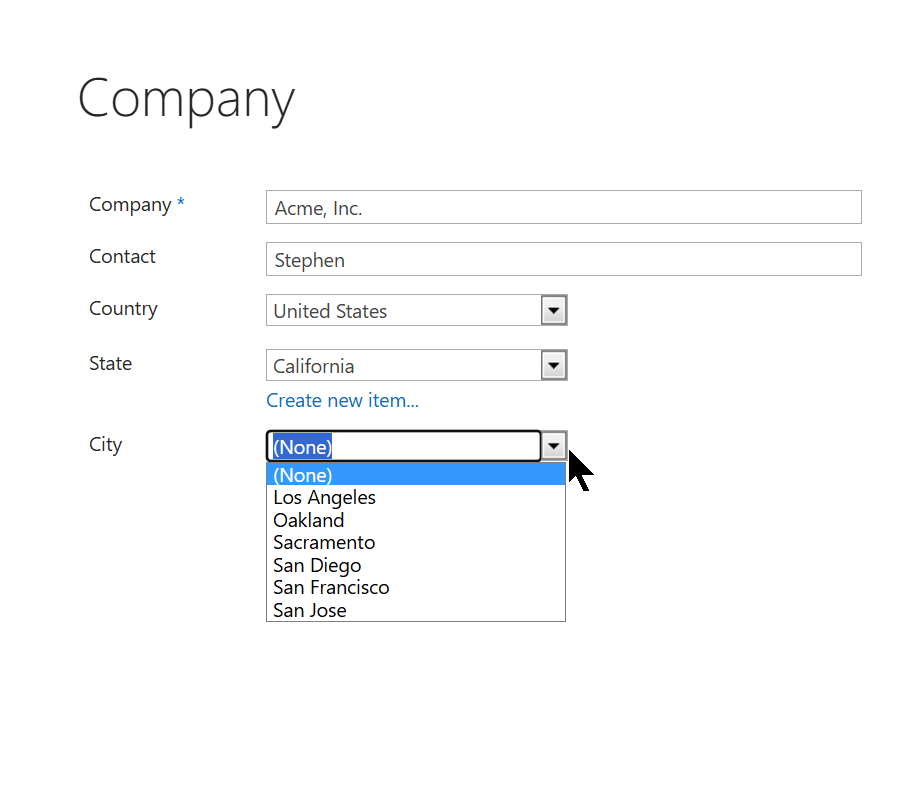Click the City field label
The height and width of the screenshot is (800, 920).
pos(106,445)
